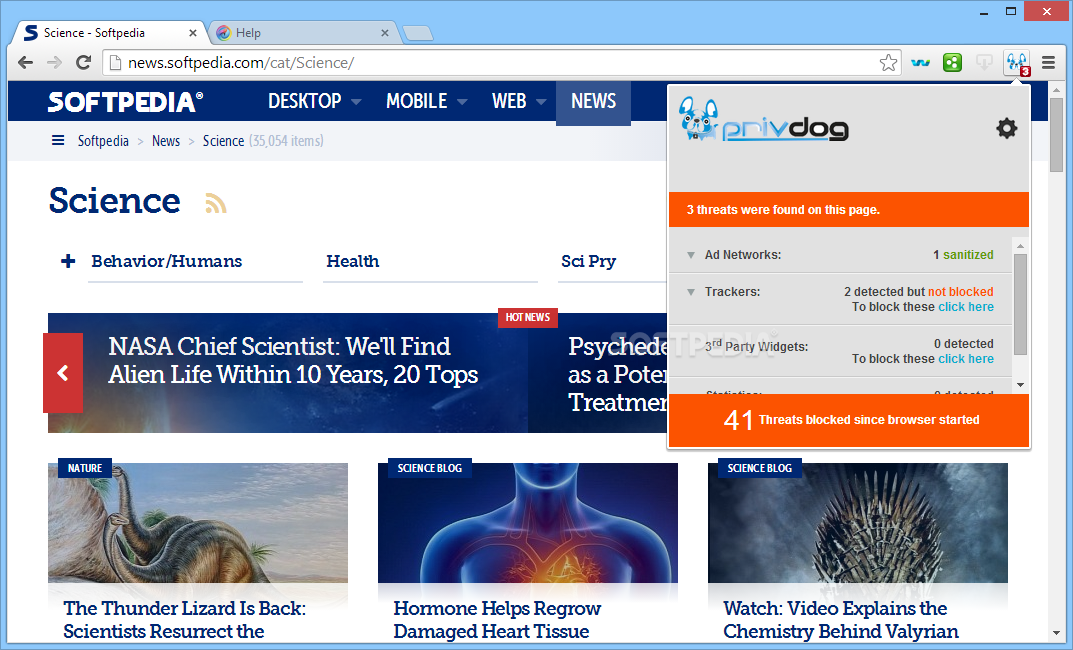Expand the Trackers section

(691, 292)
